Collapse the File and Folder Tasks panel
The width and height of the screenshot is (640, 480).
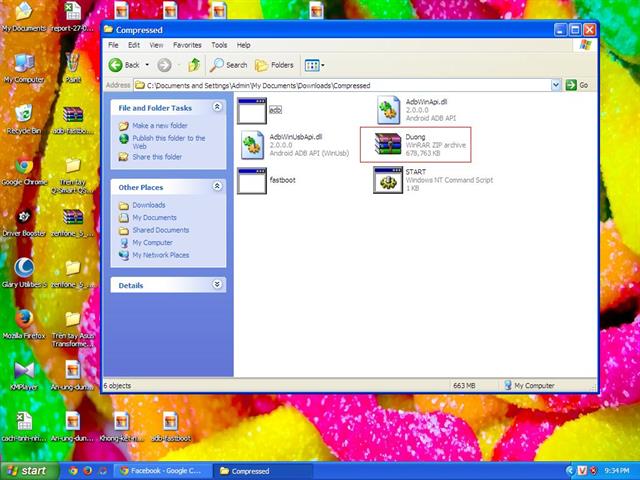[x=217, y=107]
